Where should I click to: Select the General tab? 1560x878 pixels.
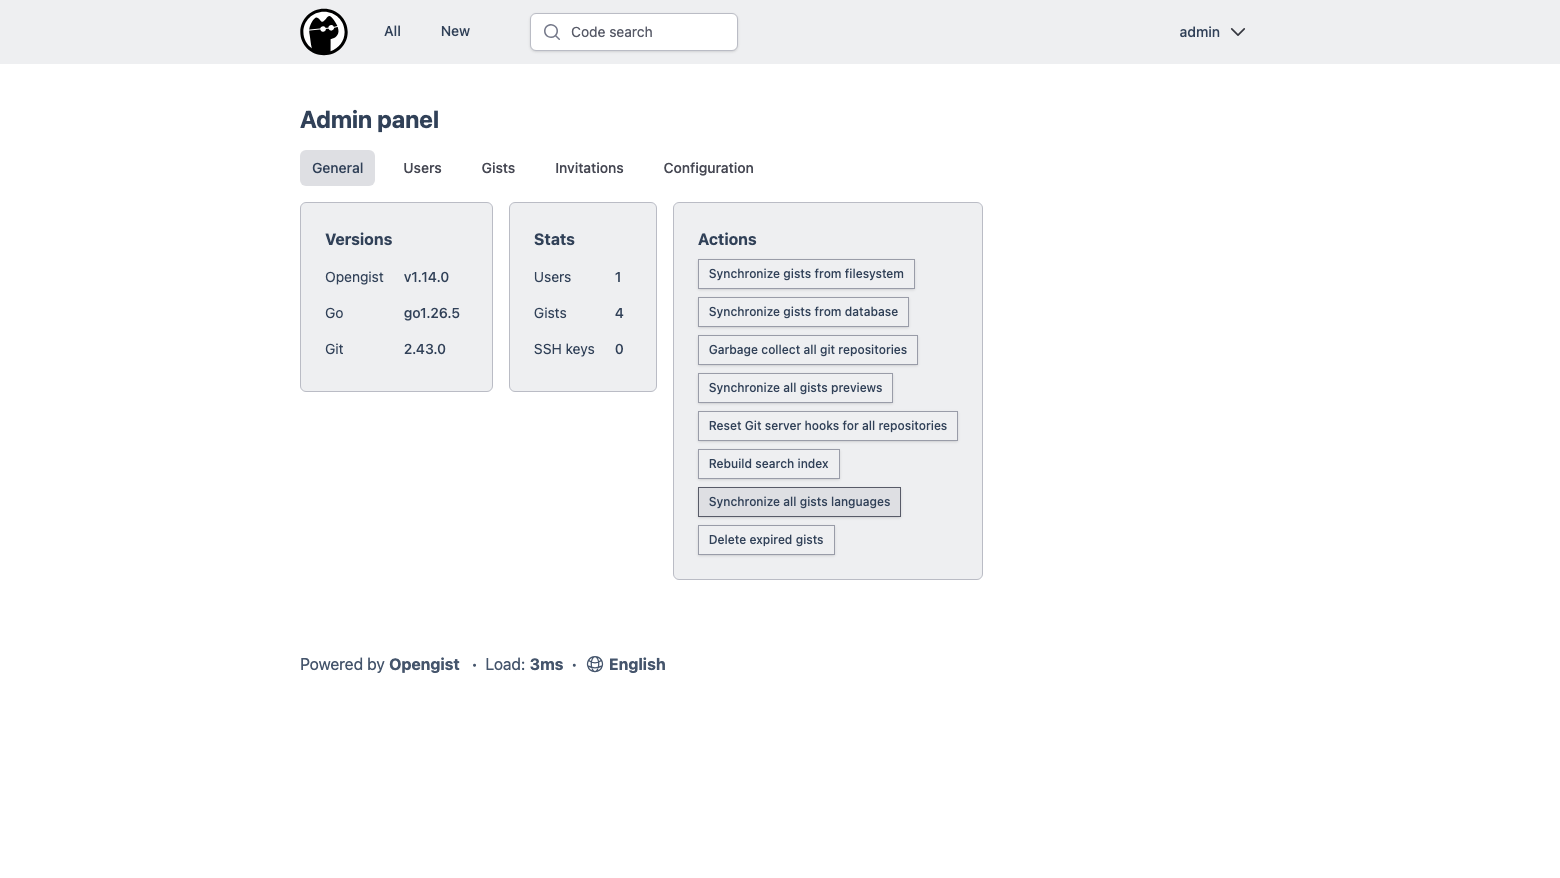pos(337,168)
